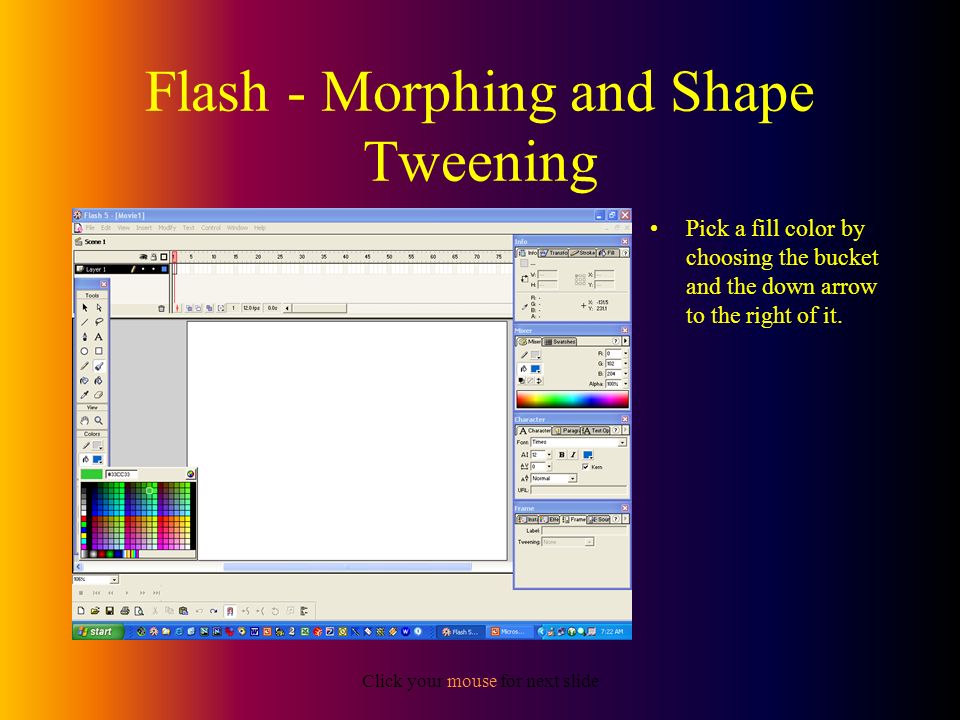Click the Bold button in Character panel
Viewport: 960px width, 720px height.
pyautogui.click(x=561, y=454)
